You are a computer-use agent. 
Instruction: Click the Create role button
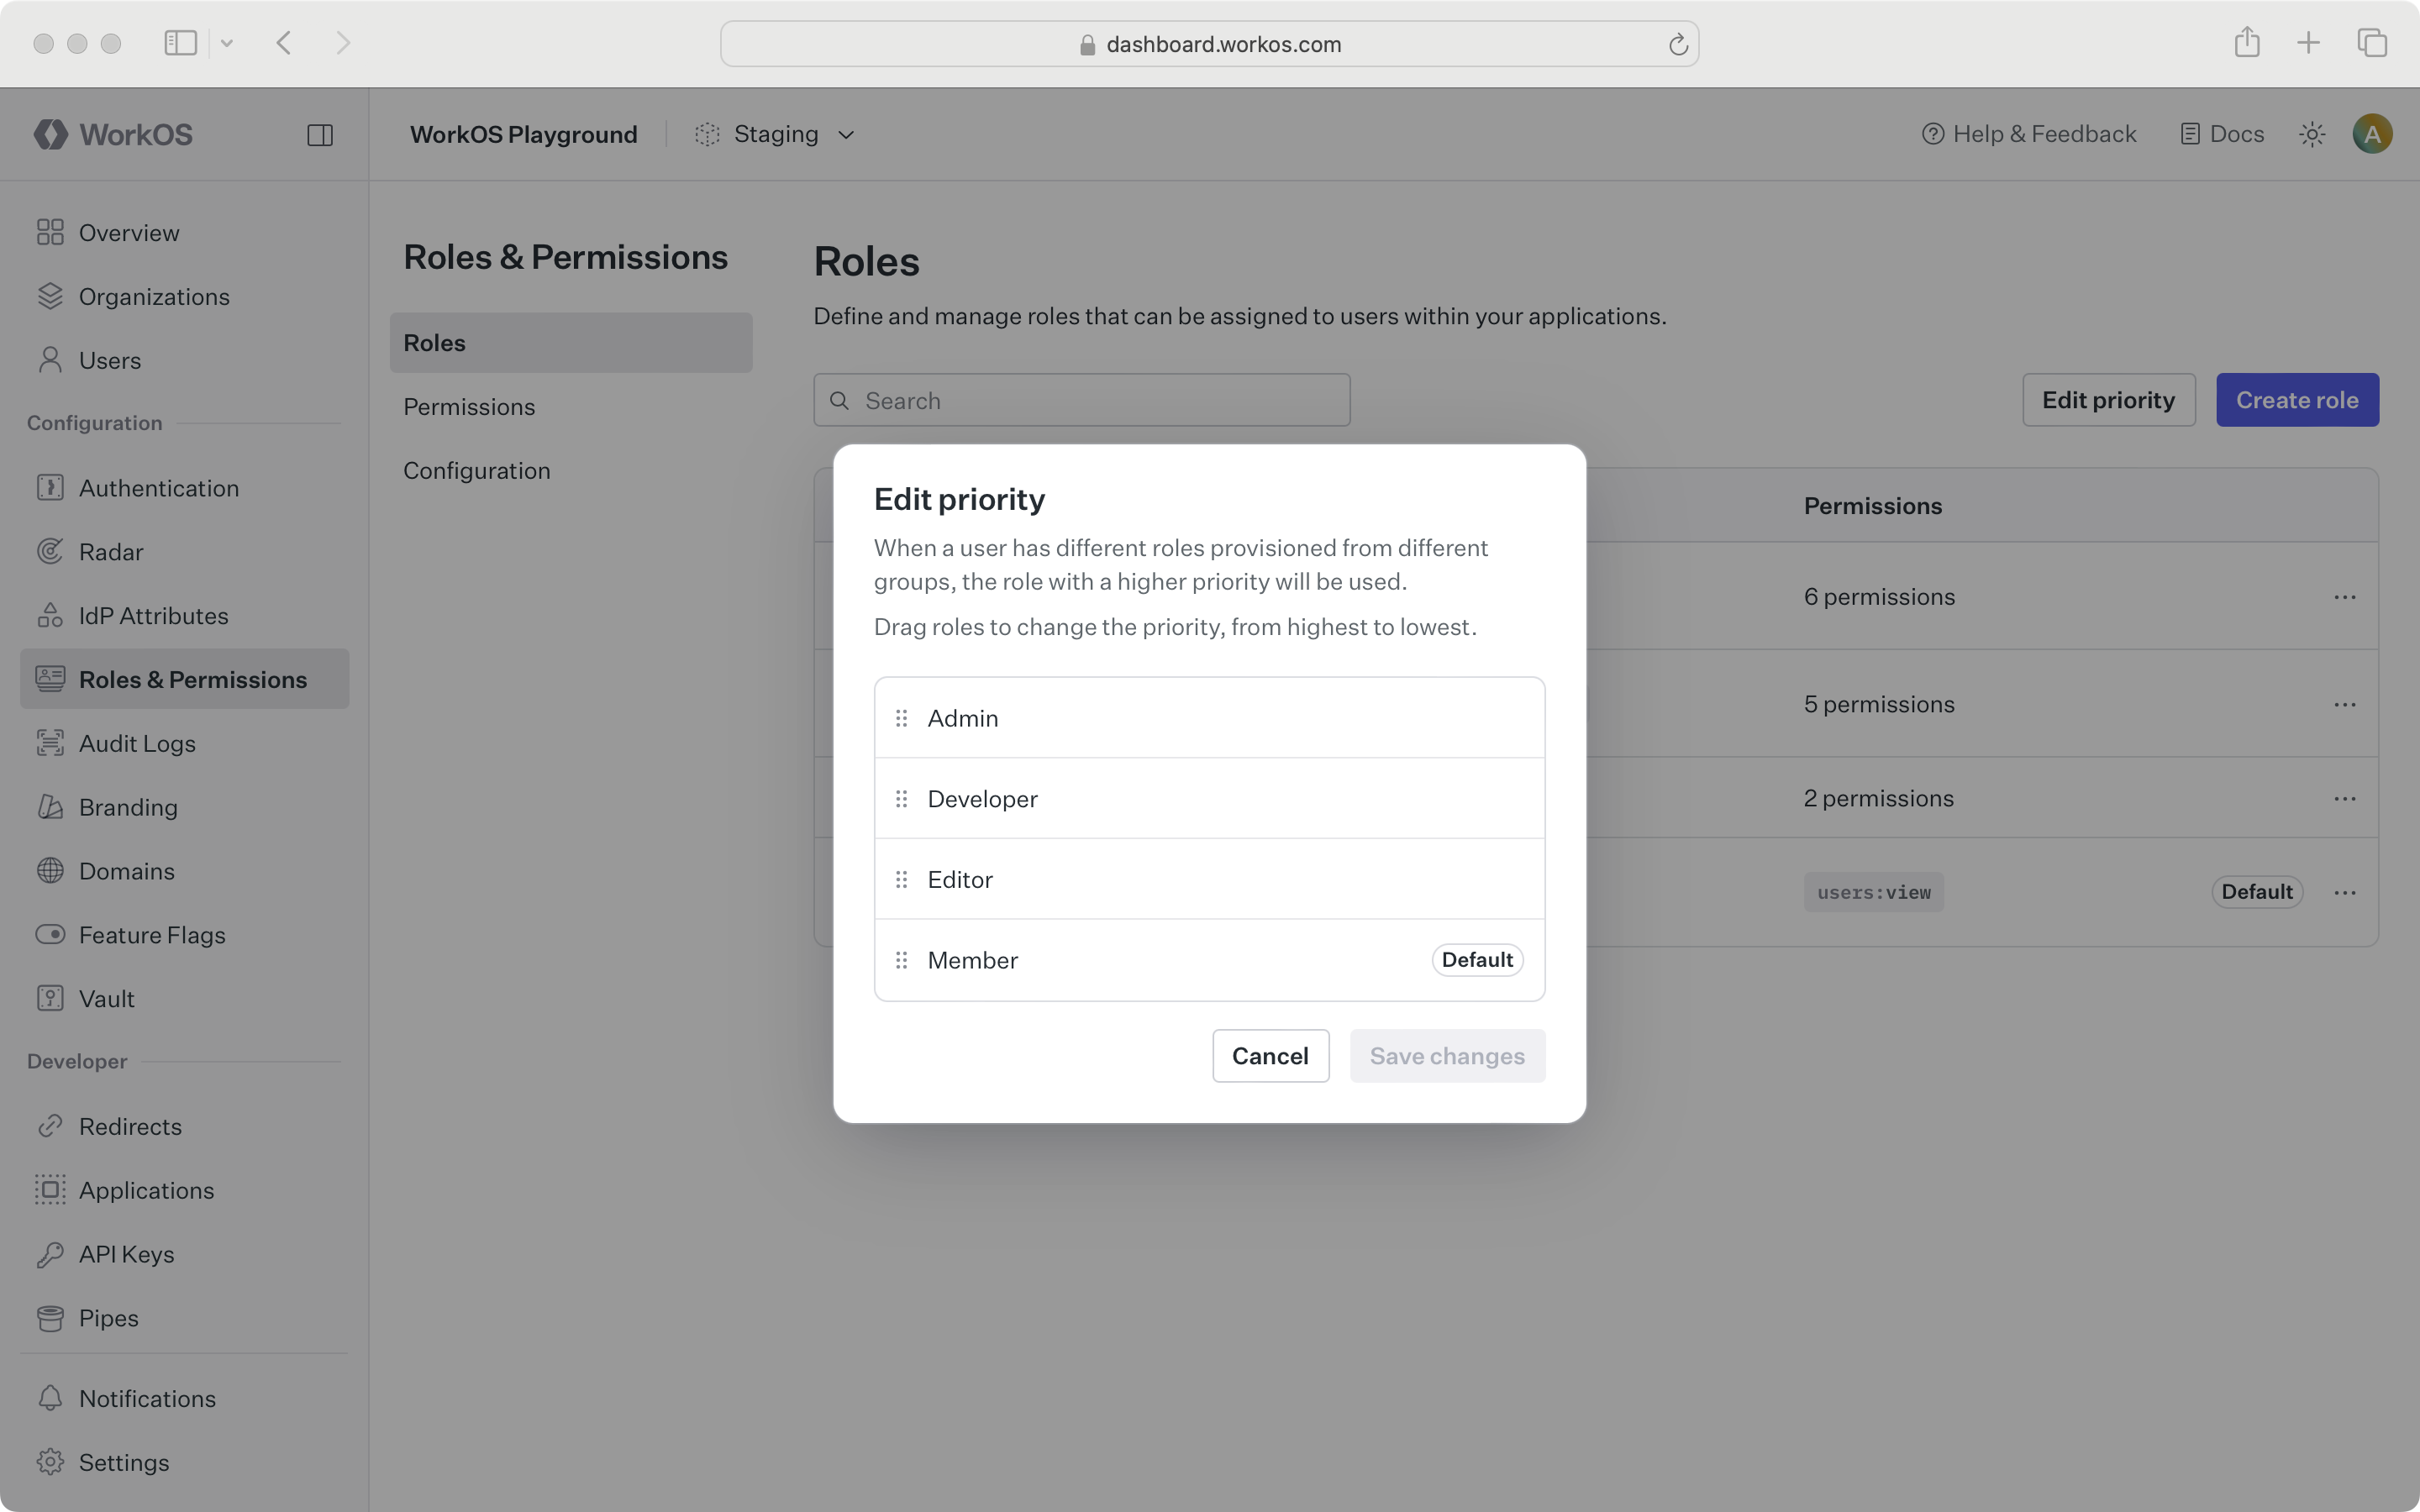2296,399
